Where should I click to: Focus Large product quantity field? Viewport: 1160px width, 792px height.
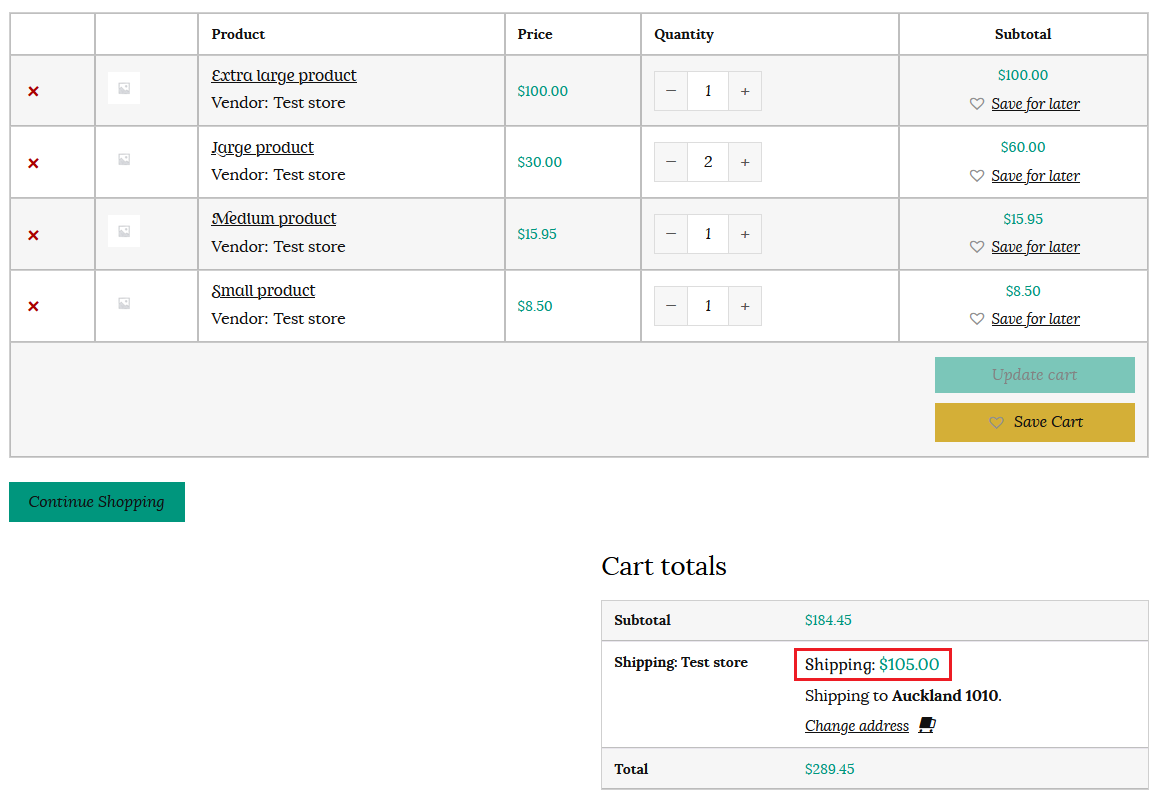pyautogui.click(x=708, y=162)
